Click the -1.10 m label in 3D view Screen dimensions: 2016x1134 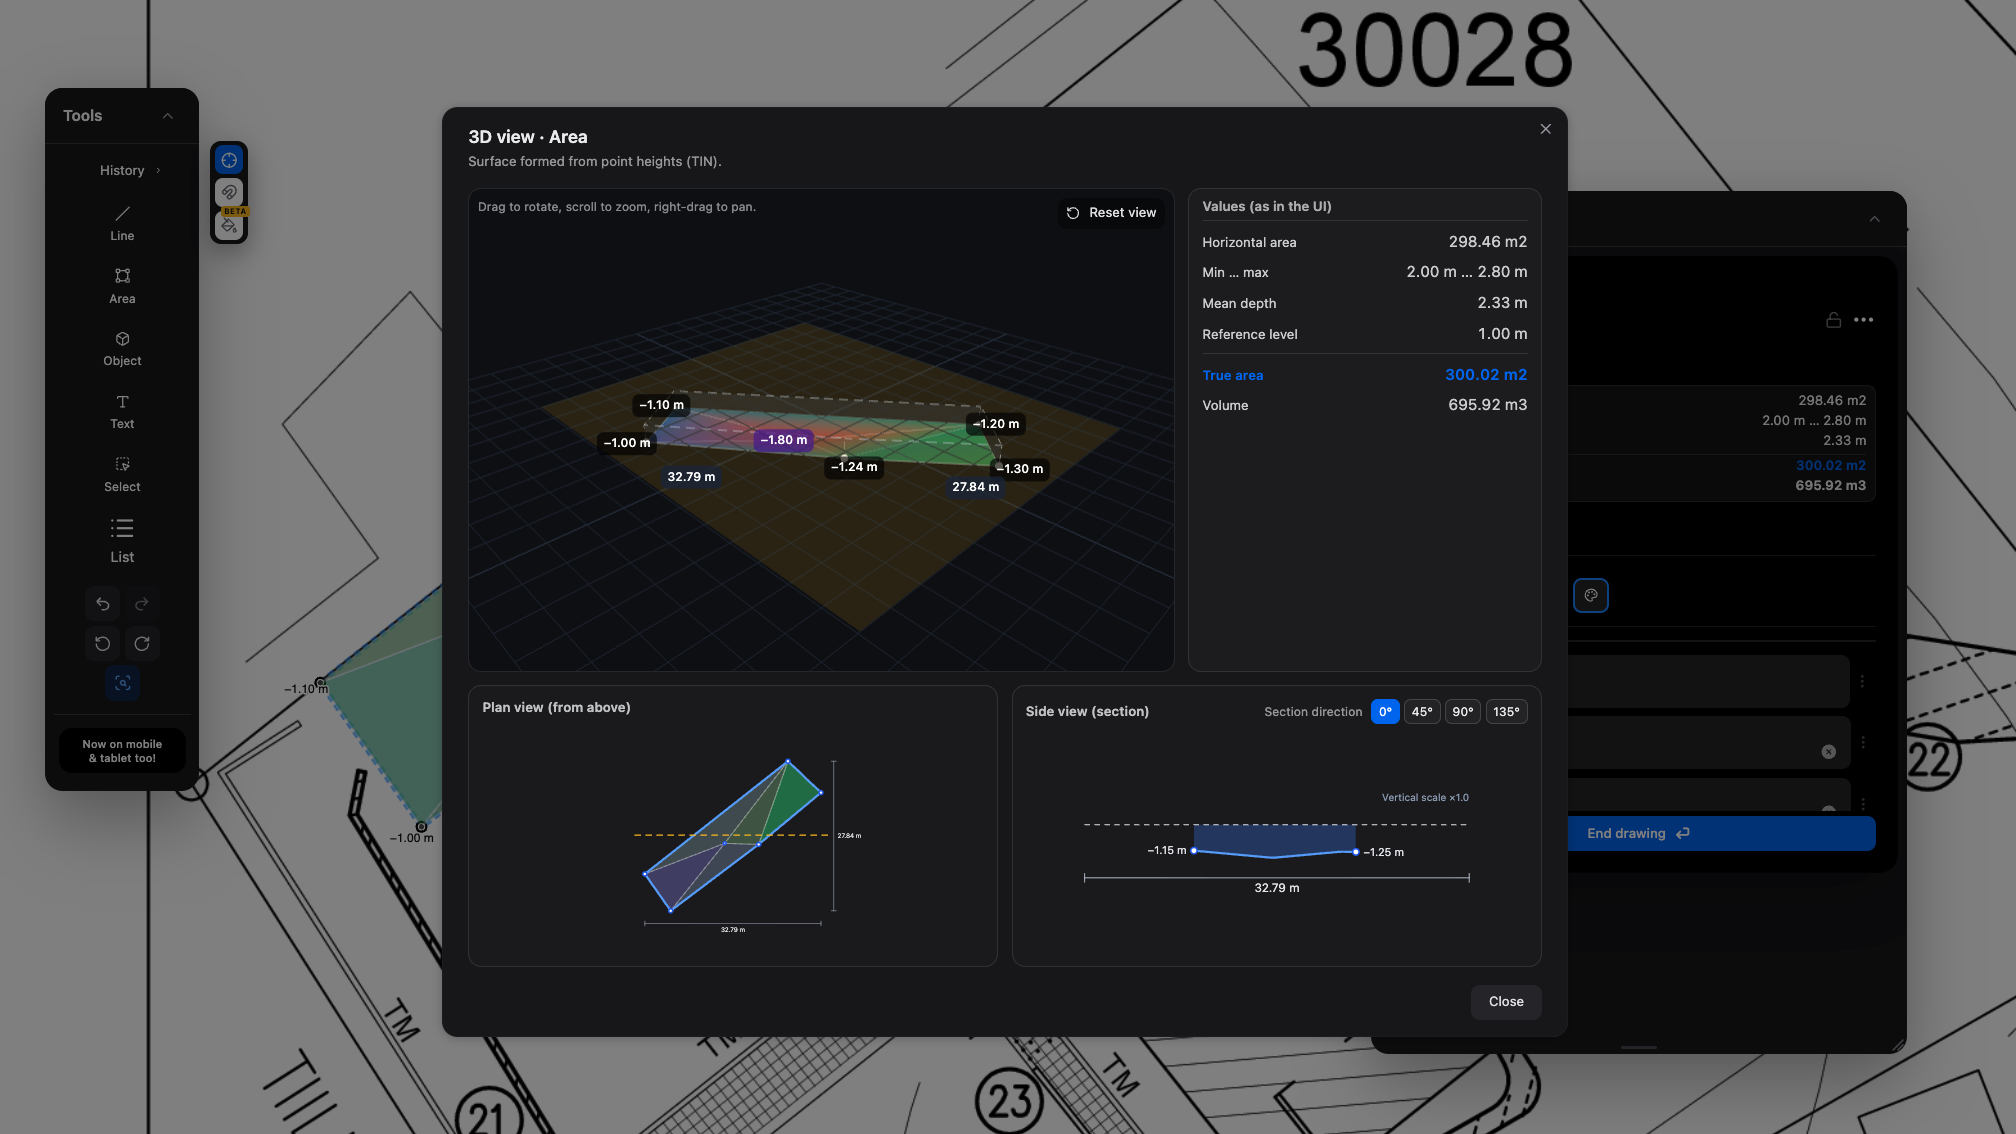tap(662, 405)
